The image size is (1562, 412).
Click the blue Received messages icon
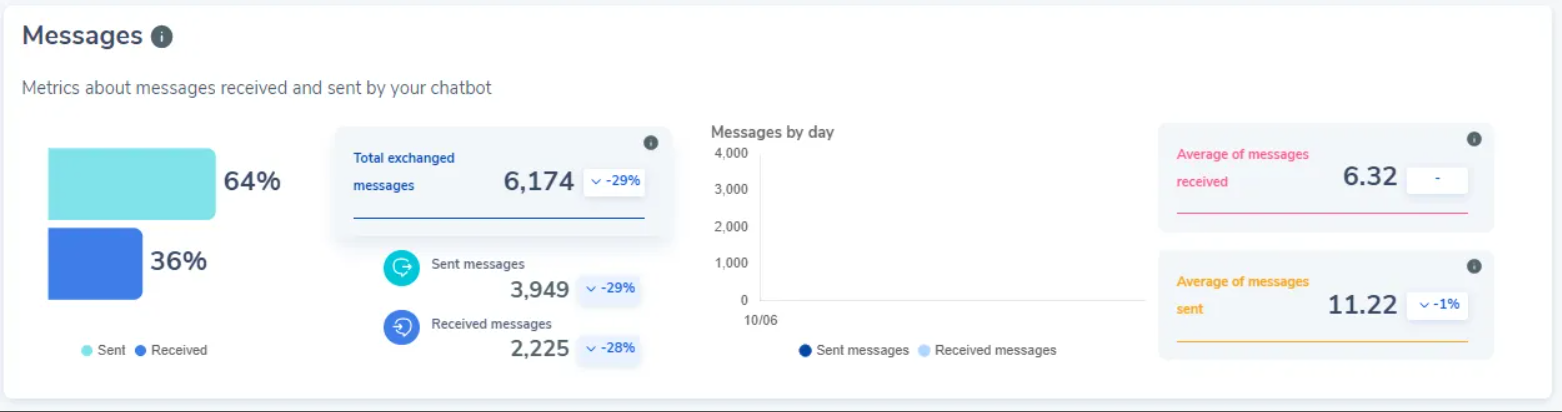(x=402, y=327)
